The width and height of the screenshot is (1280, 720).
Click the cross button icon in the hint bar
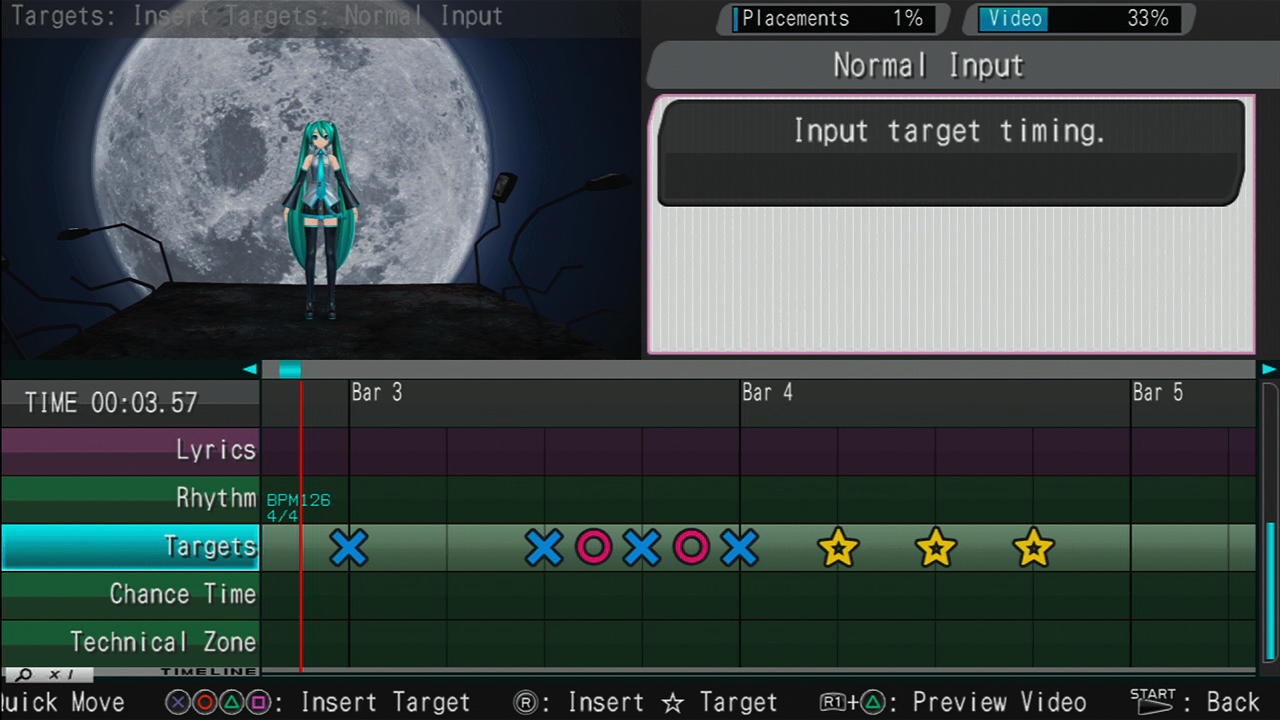click(x=178, y=703)
